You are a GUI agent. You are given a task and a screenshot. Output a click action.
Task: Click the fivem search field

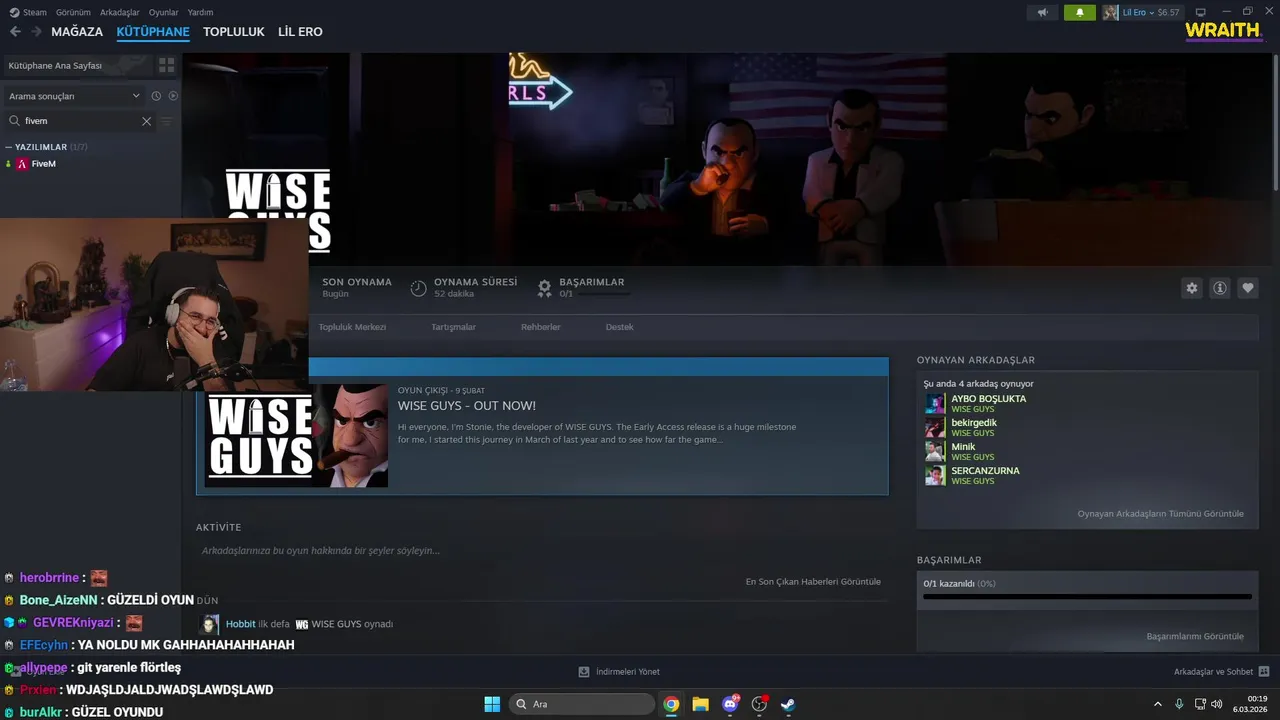(x=78, y=121)
